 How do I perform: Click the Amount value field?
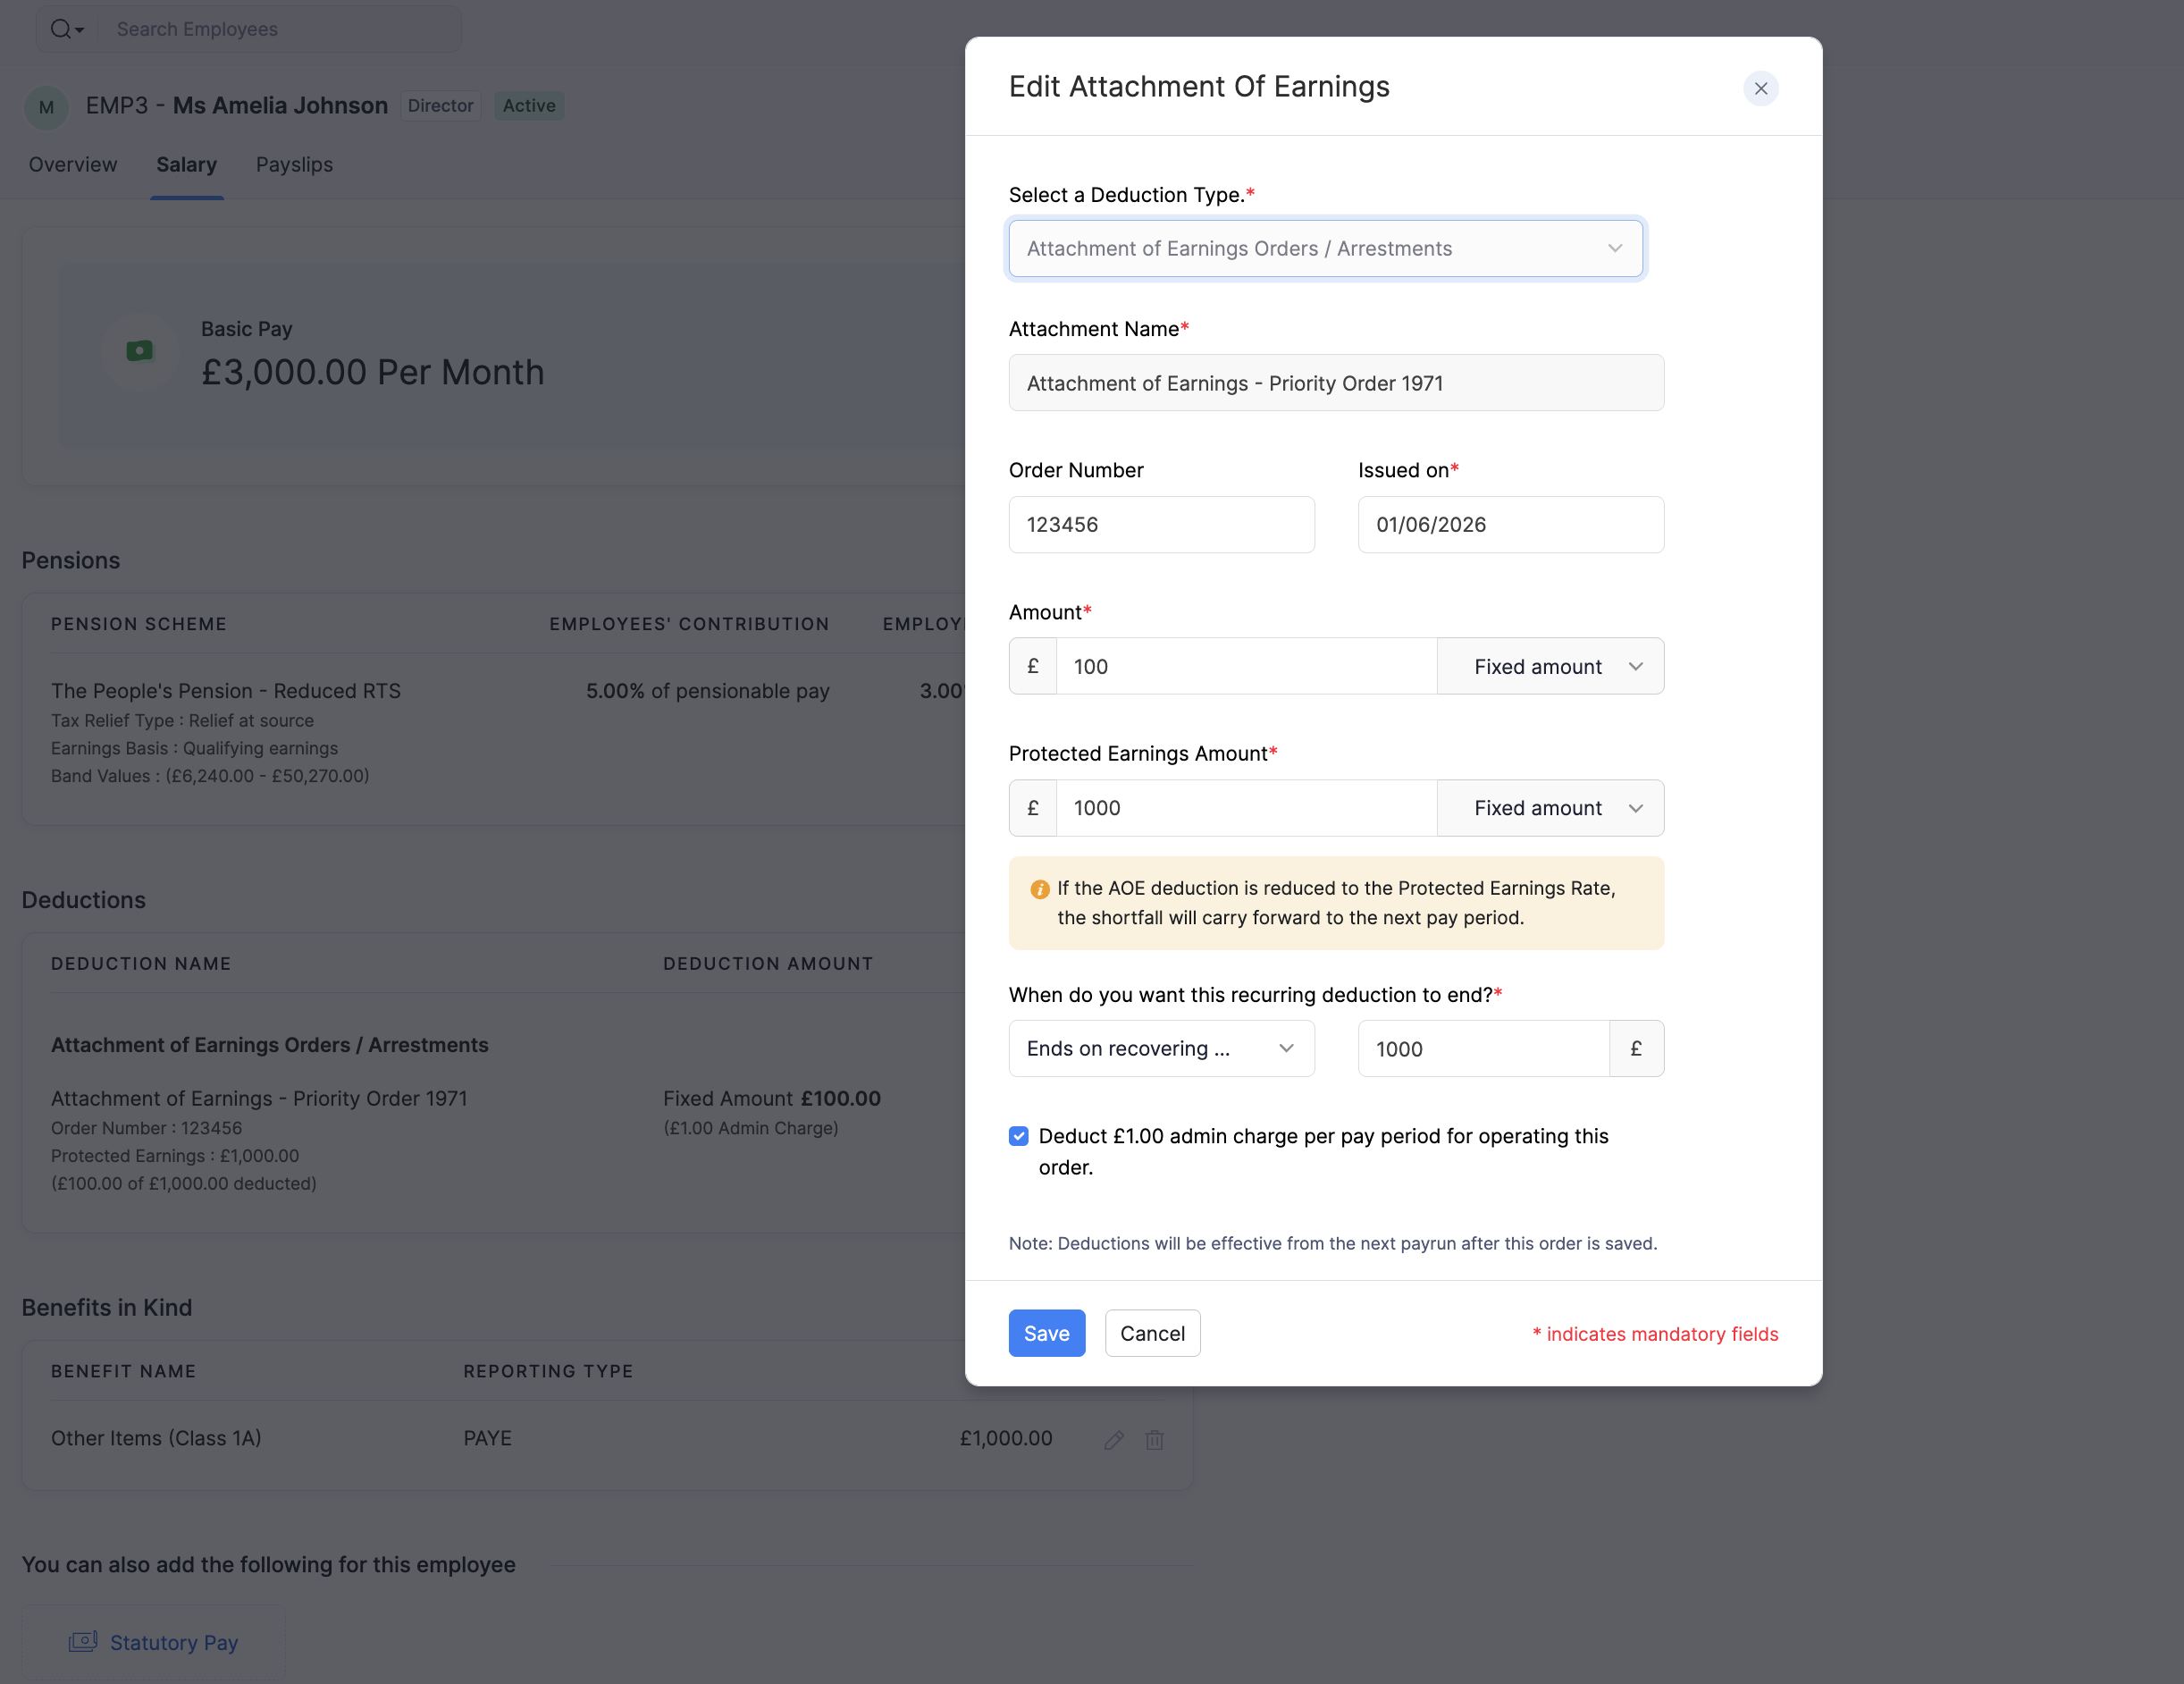coord(1246,666)
